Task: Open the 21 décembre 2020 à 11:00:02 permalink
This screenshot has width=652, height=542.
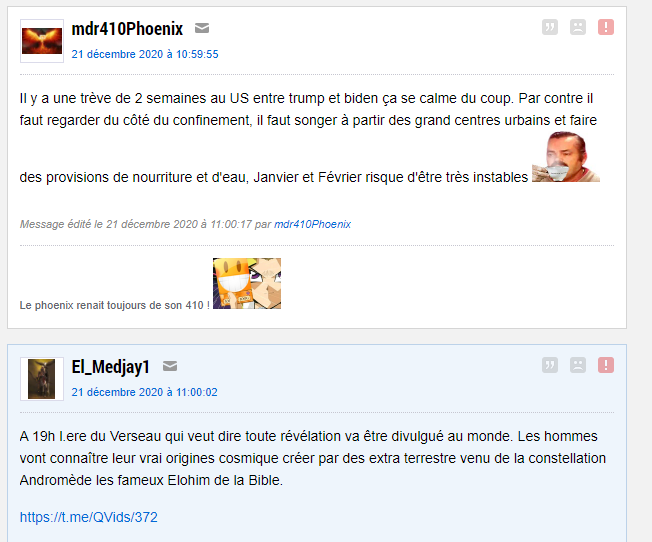Action: coord(144,392)
